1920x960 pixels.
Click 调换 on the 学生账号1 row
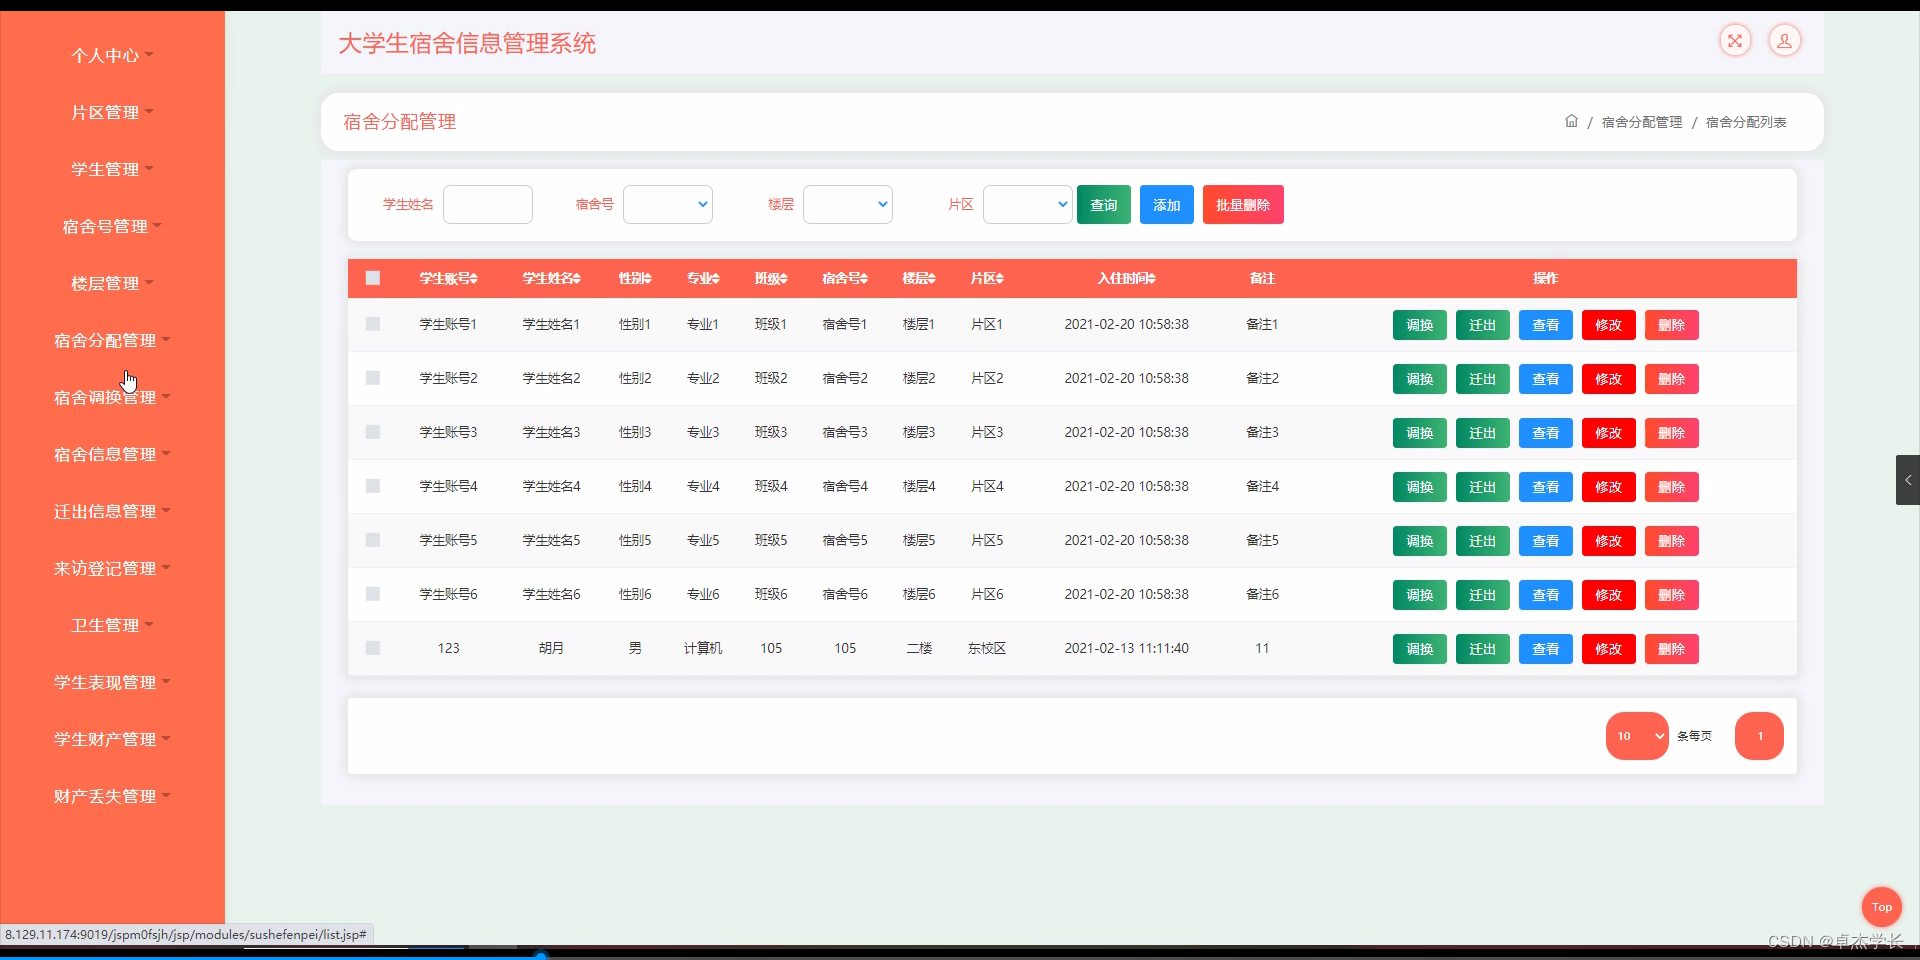click(x=1419, y=324)
